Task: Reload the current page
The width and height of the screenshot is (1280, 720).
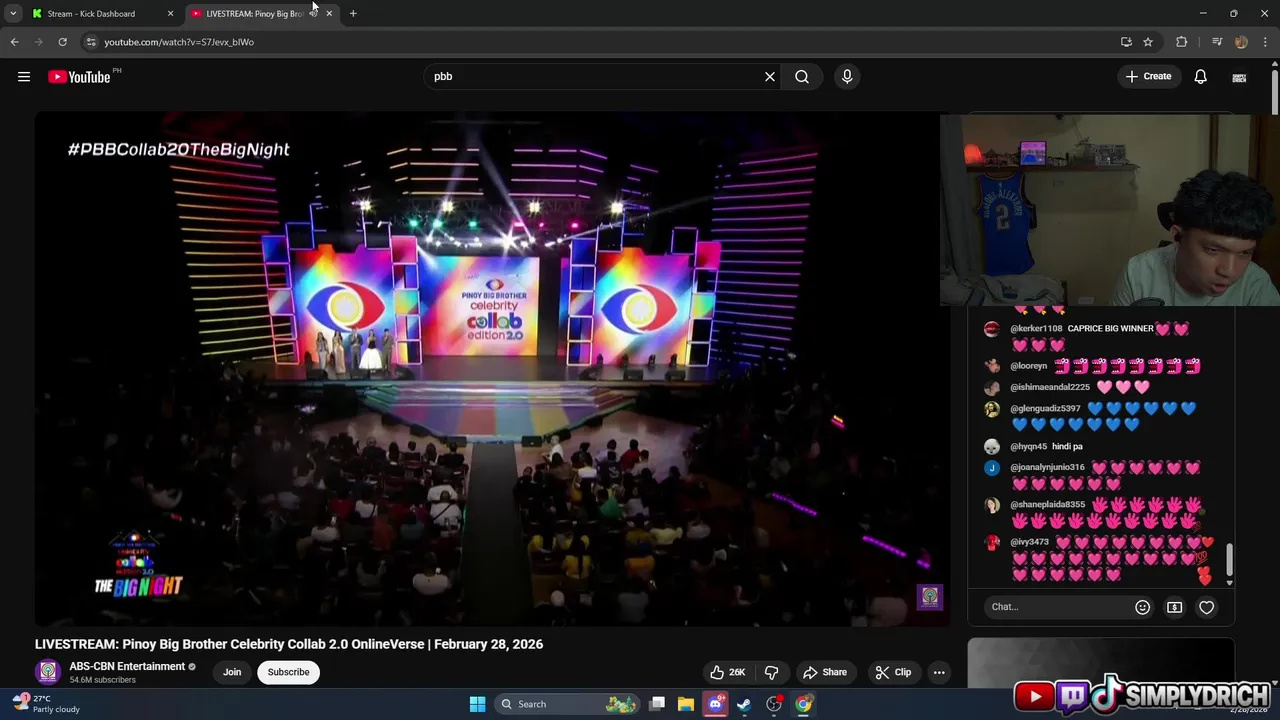Action: pos(62,42)
